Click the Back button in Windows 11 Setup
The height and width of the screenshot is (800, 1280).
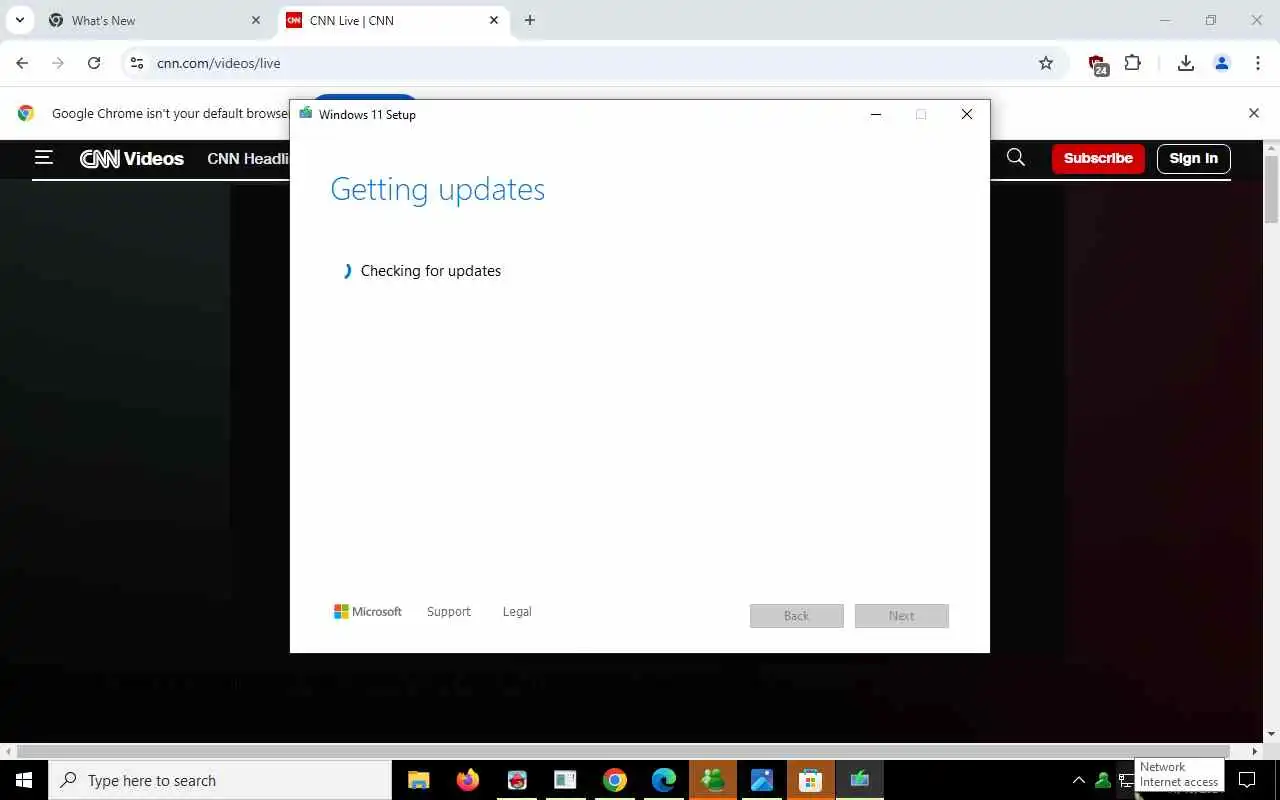[x=797, y=616]
